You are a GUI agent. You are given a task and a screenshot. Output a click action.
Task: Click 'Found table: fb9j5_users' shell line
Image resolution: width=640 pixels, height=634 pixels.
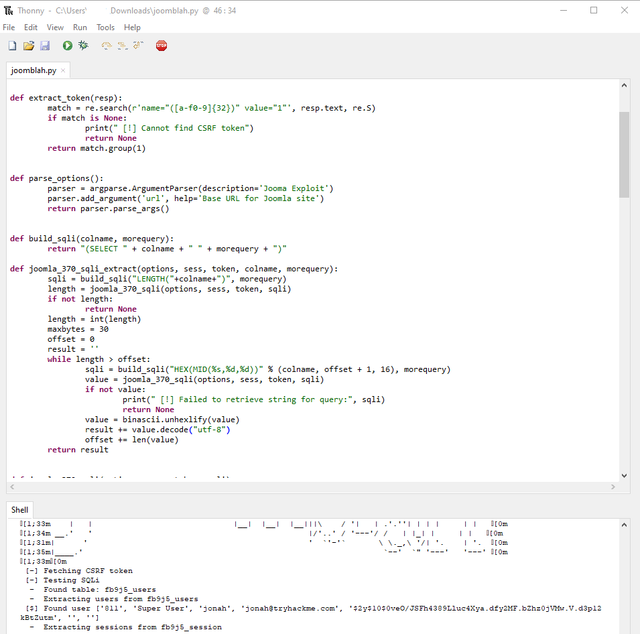coord(93,590)
